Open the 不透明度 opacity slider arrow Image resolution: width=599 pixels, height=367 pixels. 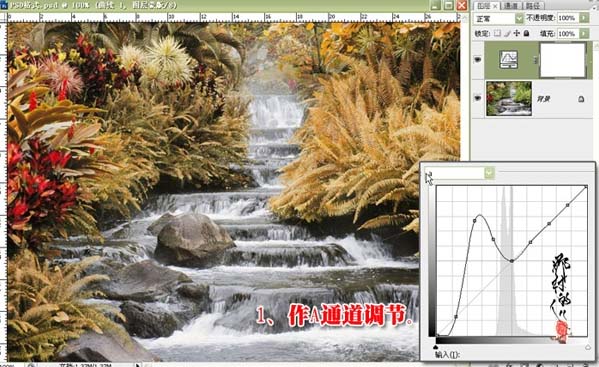click(x=584, y=18)
